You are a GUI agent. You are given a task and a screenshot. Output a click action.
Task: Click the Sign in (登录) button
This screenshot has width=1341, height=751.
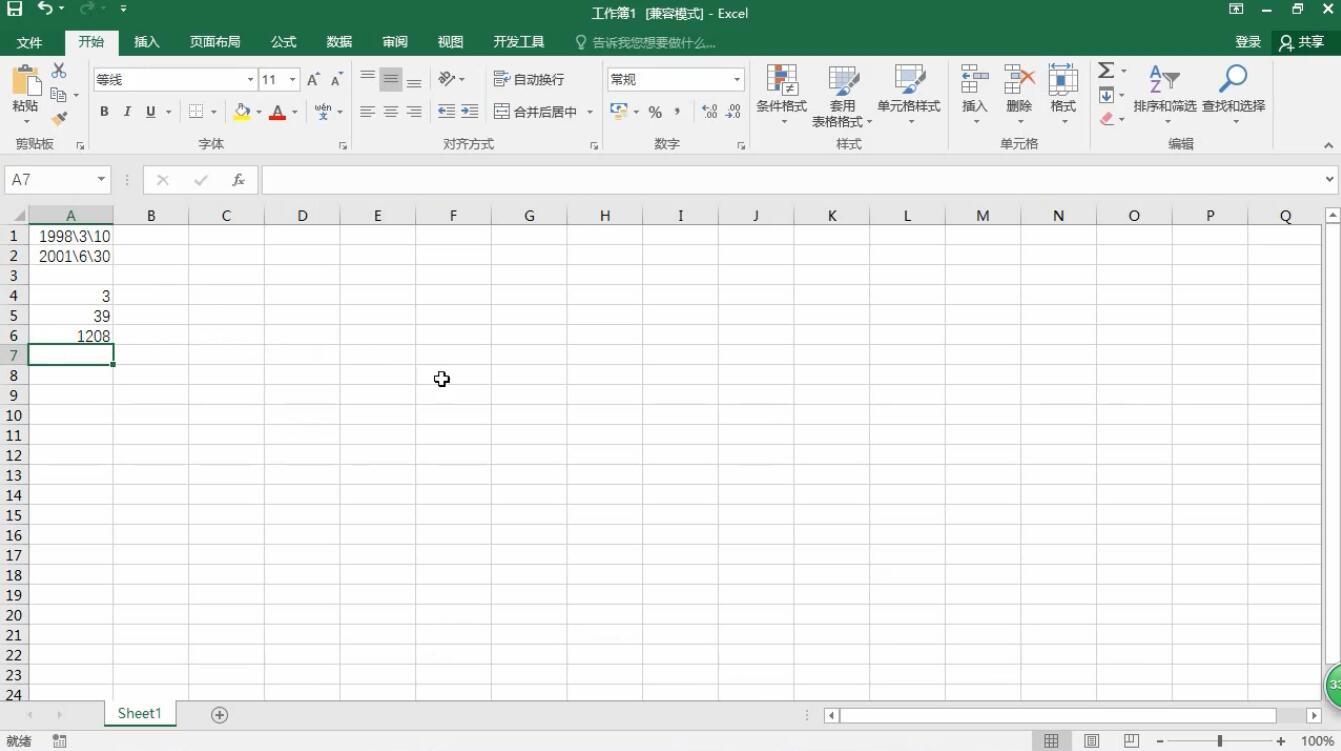[1248, 42]
